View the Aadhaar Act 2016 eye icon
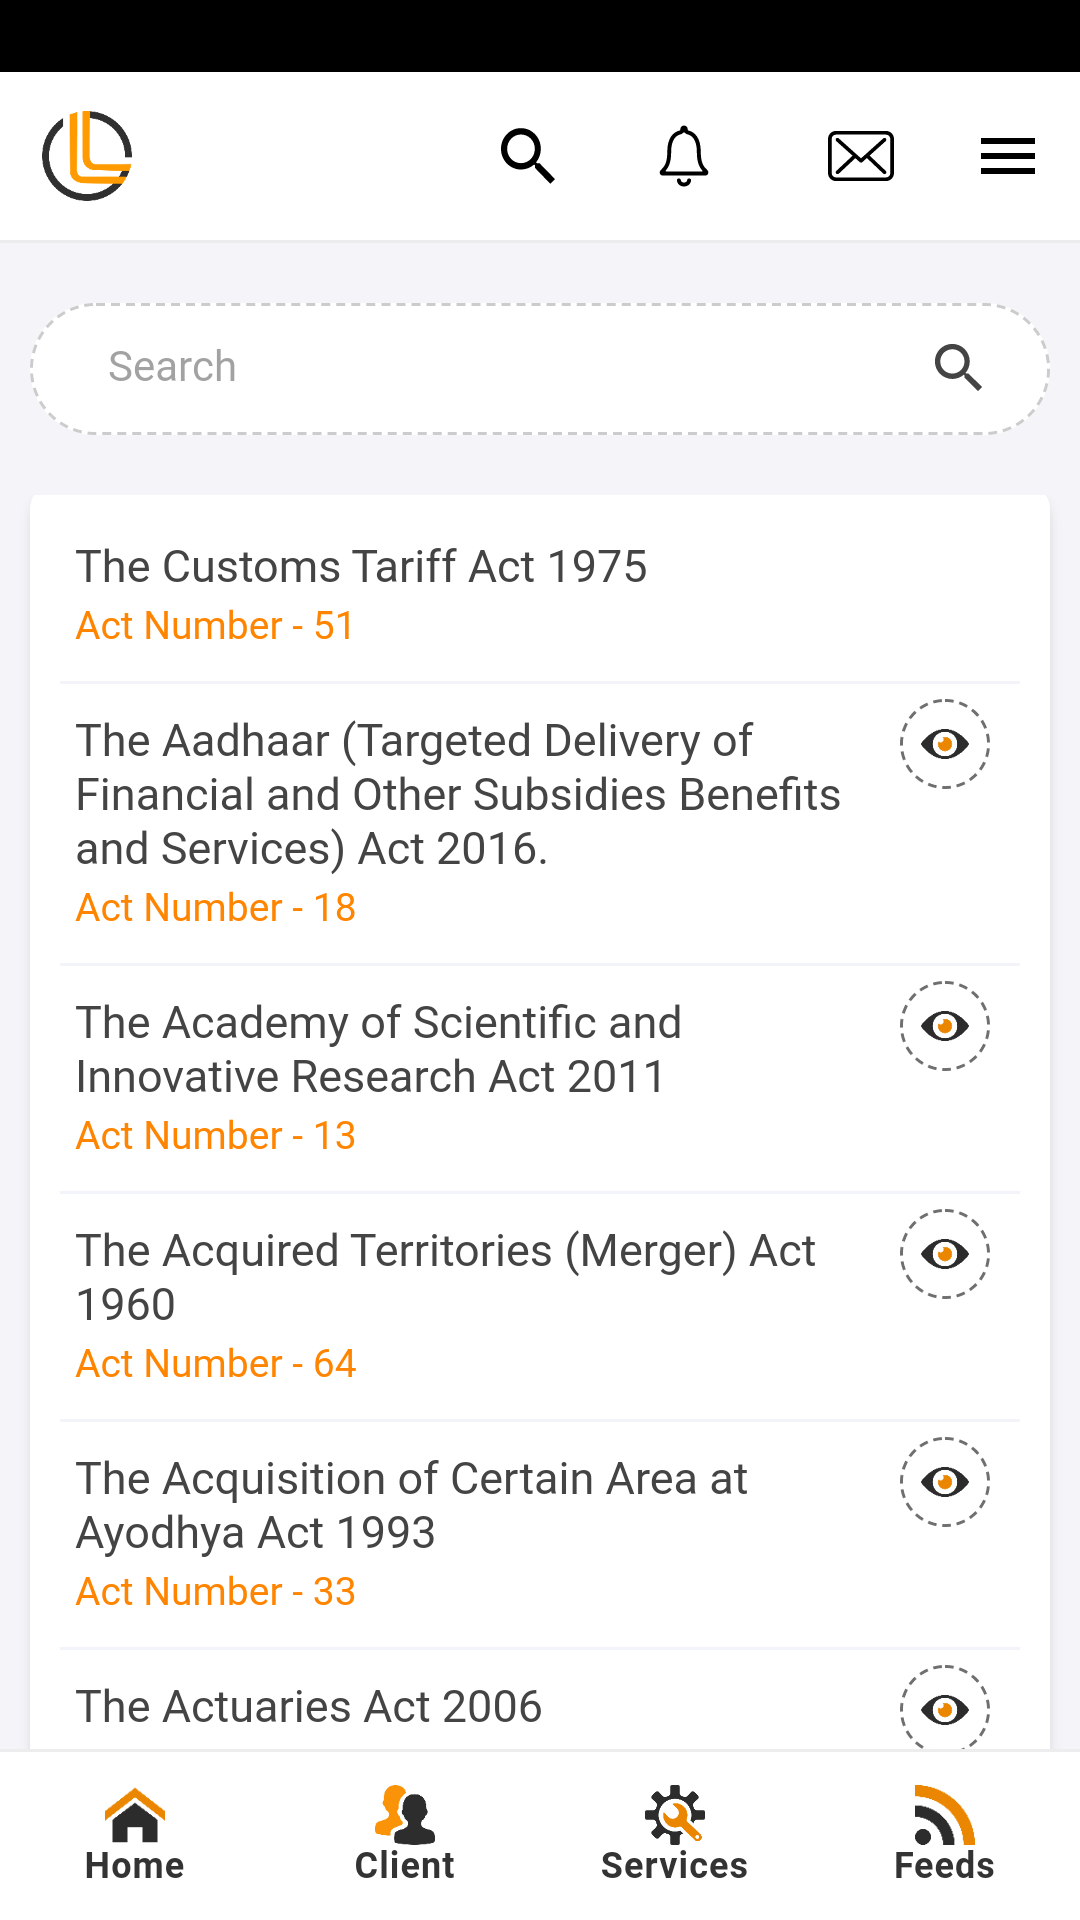The height and width of the screenshot is (1920, 1080). click(945, 744)
